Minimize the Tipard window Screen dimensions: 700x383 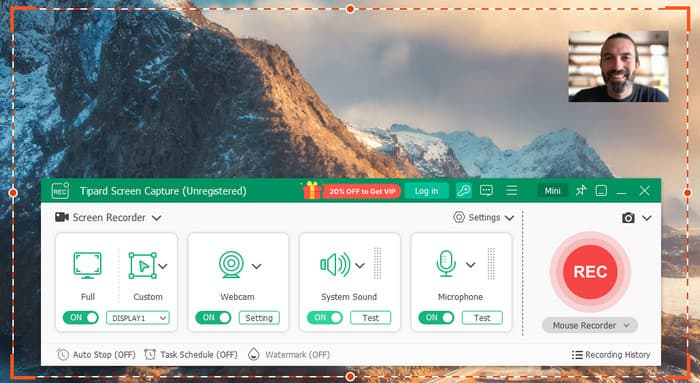click(x=621, y=192)
